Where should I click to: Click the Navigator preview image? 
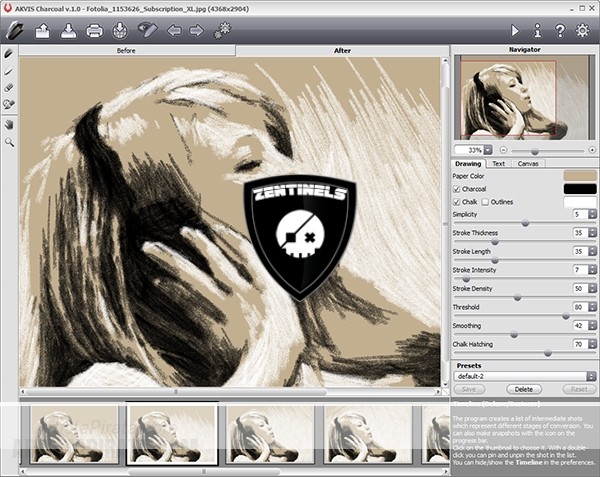(524, 98)
